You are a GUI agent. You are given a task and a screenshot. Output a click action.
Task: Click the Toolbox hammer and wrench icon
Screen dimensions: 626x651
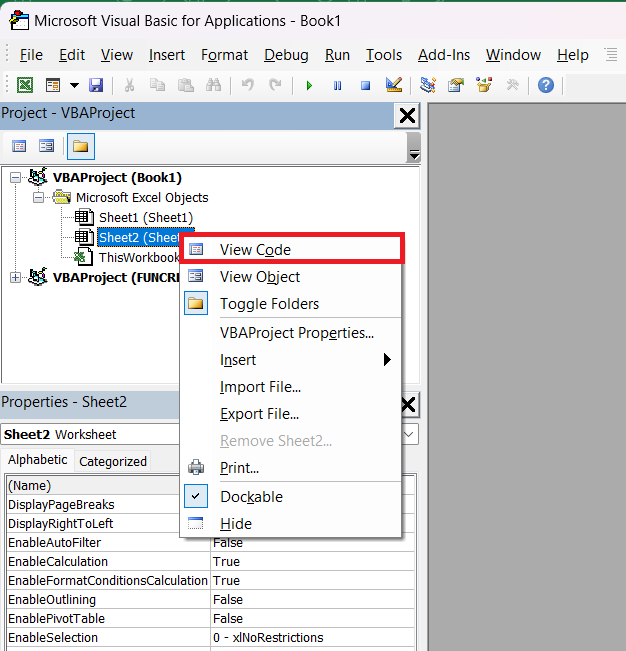coord(512,85)
